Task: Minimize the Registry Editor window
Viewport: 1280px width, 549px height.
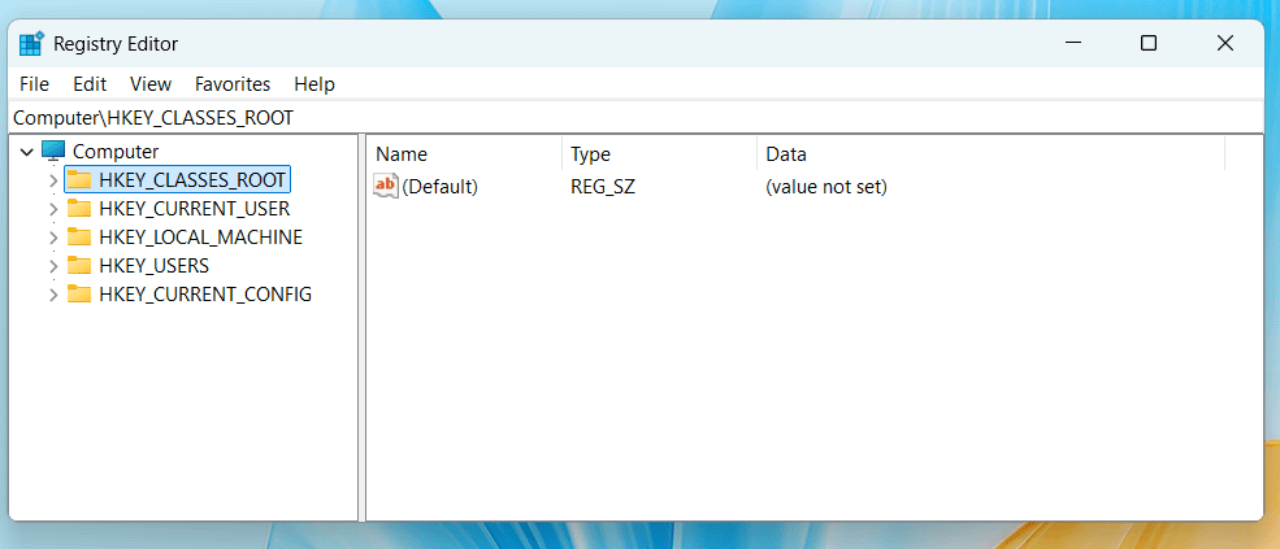Action: (1073, 43)
